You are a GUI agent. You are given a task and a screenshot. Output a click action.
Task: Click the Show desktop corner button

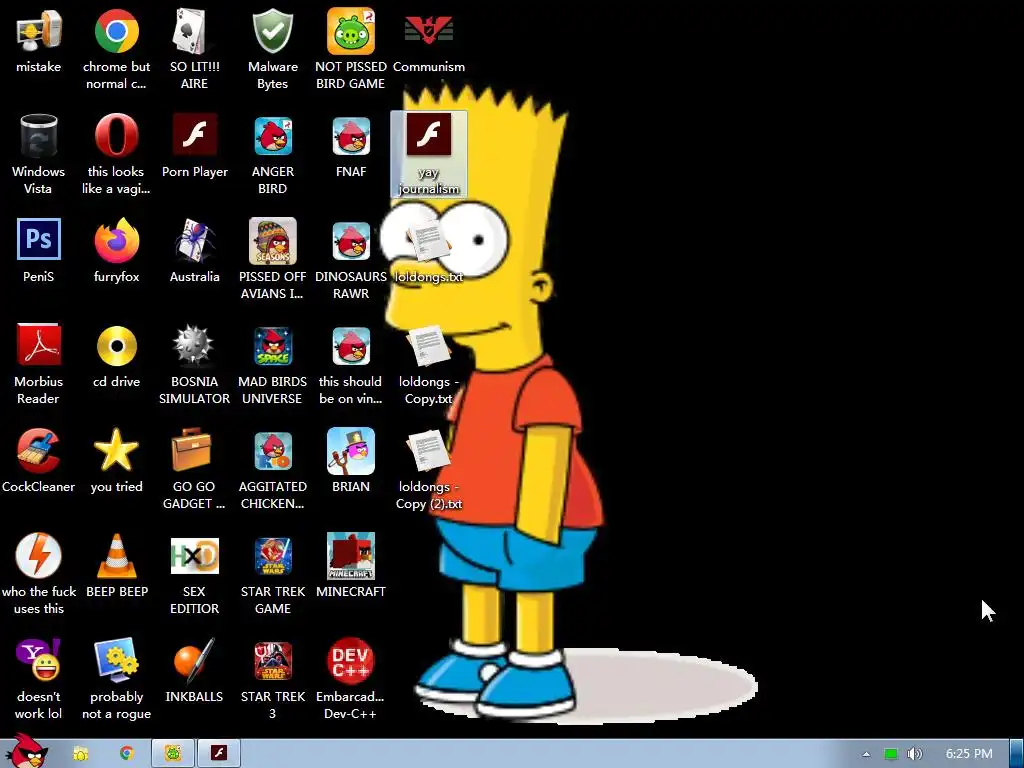tap(1017, 754)
